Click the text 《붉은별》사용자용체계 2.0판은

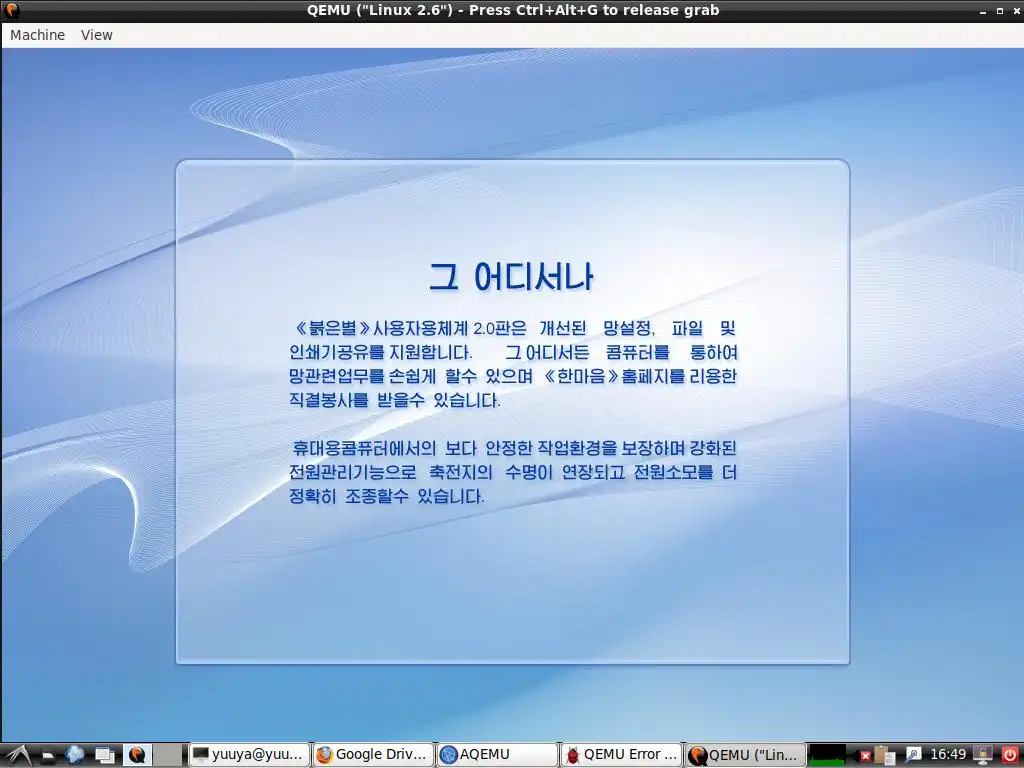point(409,328)
